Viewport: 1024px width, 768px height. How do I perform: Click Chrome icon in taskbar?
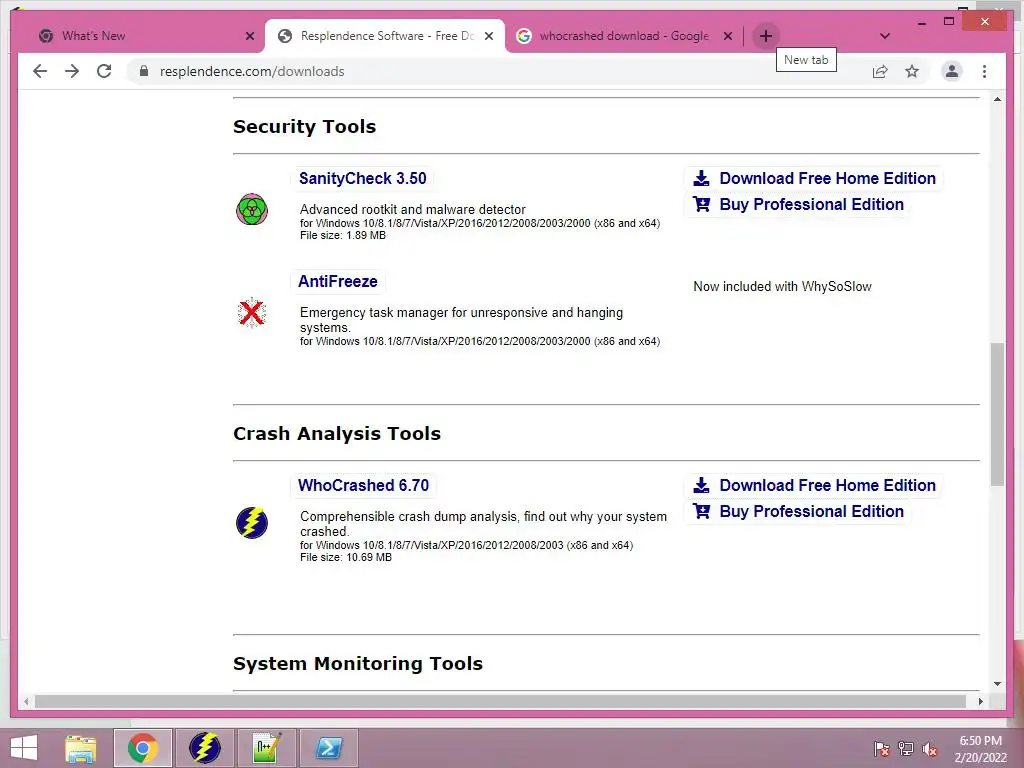143,748
